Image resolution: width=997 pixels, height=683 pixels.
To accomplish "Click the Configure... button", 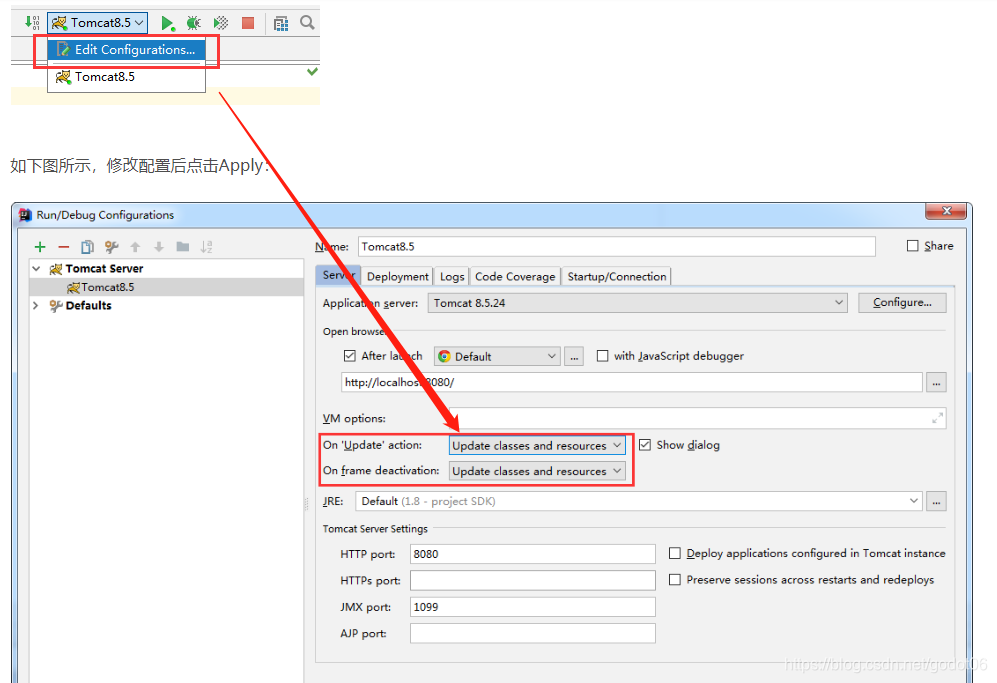I will (x=902, y=303).
